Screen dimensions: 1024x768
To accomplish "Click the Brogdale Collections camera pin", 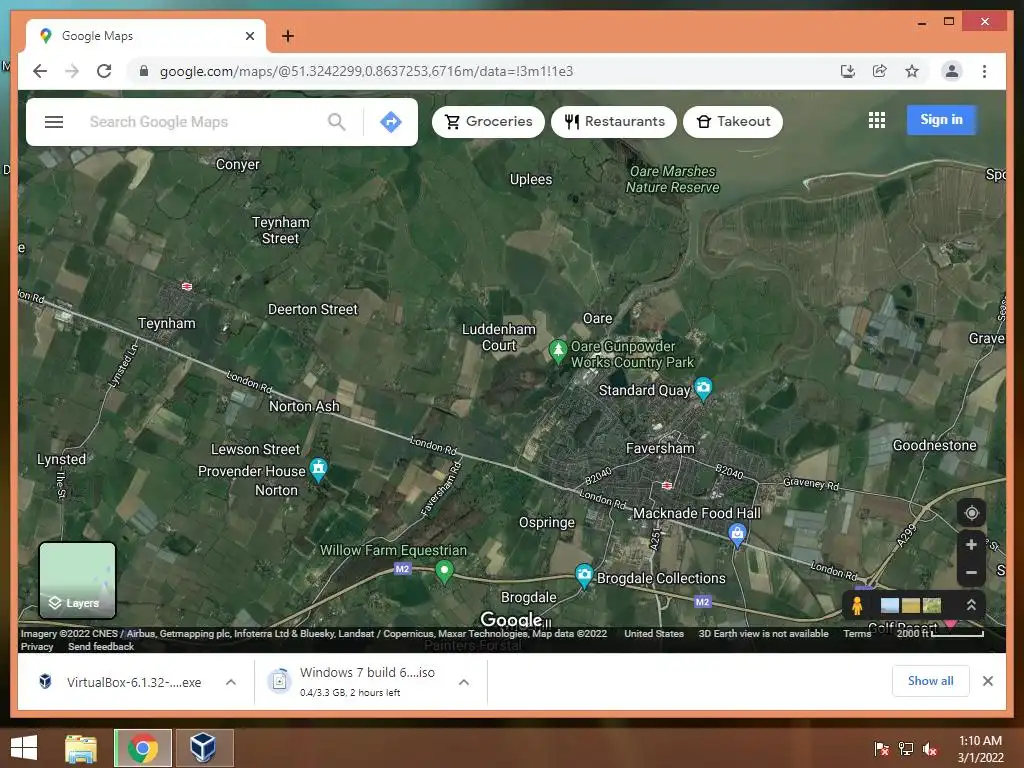I will [584, 576].
